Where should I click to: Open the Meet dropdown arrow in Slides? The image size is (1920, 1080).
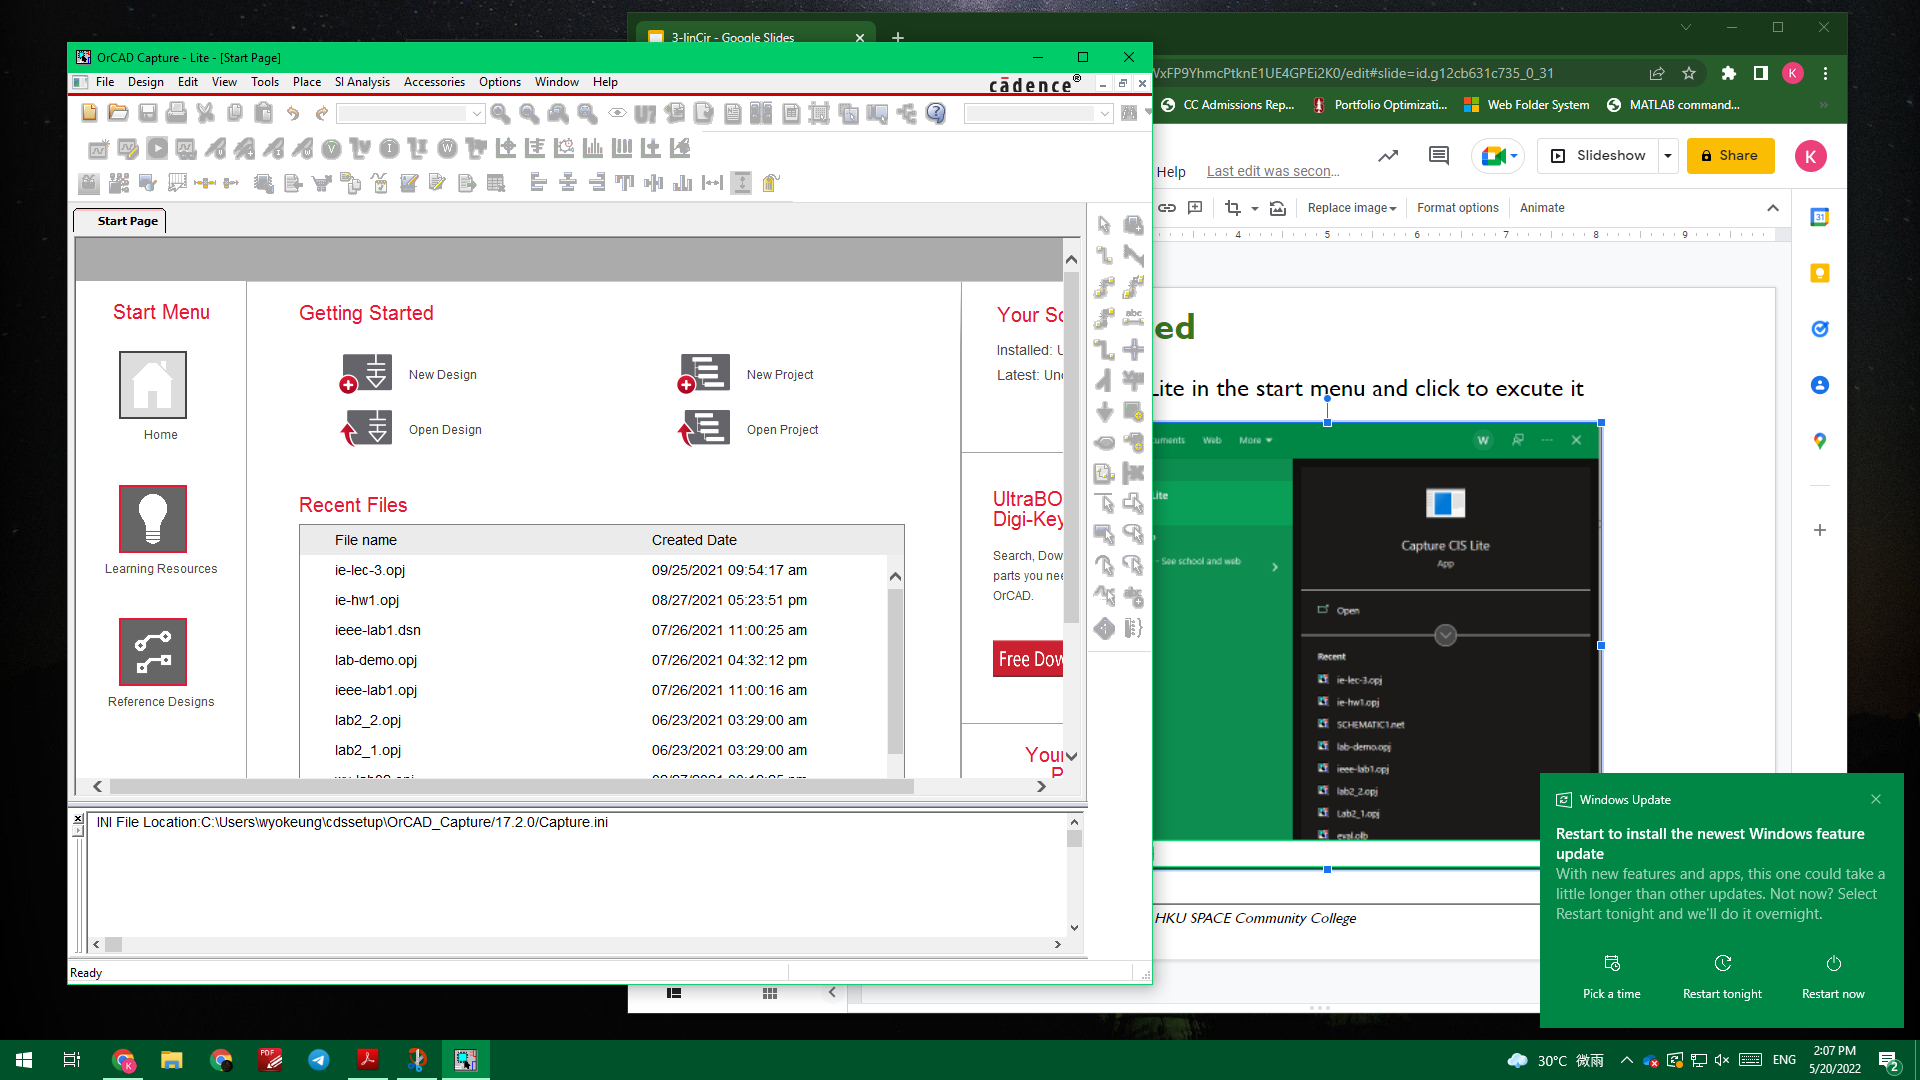(1514, 156)
